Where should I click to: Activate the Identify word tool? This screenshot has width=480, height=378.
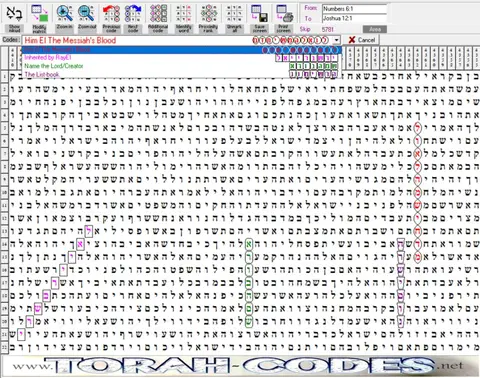184,18
